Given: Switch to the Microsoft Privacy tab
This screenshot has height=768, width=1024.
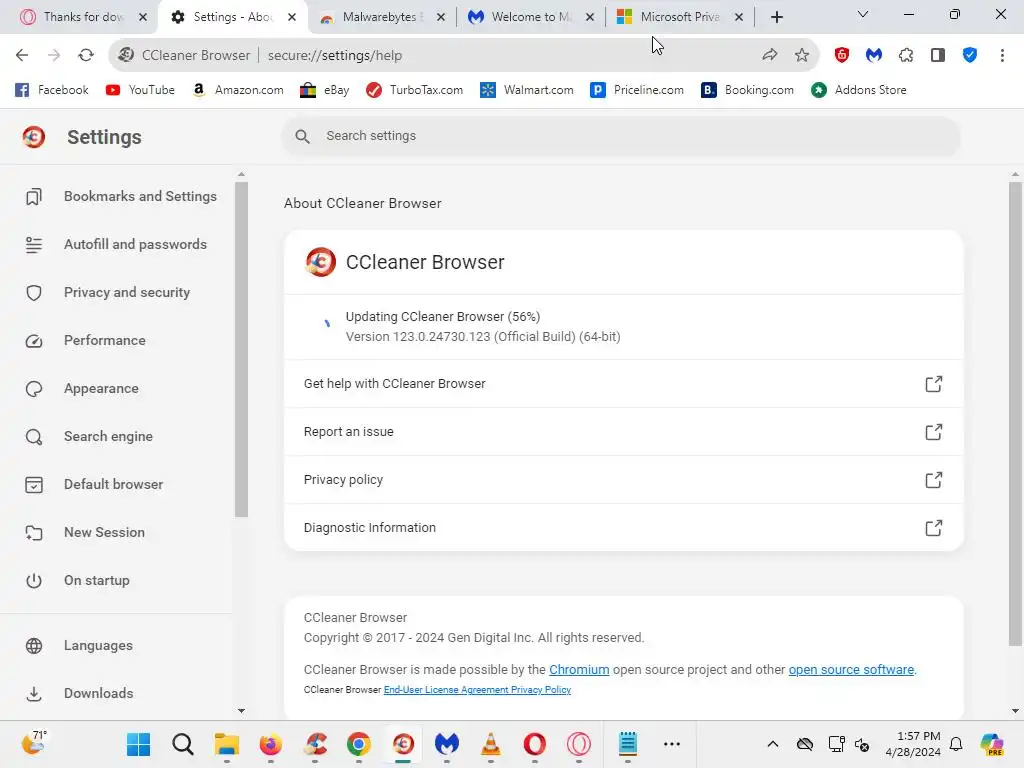Looking at the screenshot, I should pyautogui.click(x=679, y=17).
